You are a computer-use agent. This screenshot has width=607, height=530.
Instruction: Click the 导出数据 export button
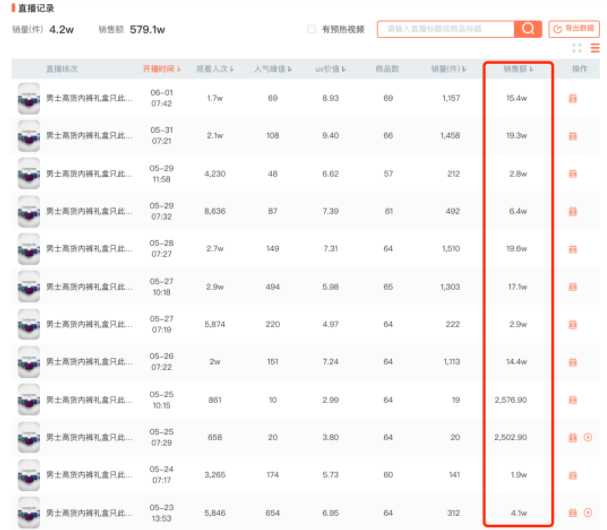click(x=575, y=29)
